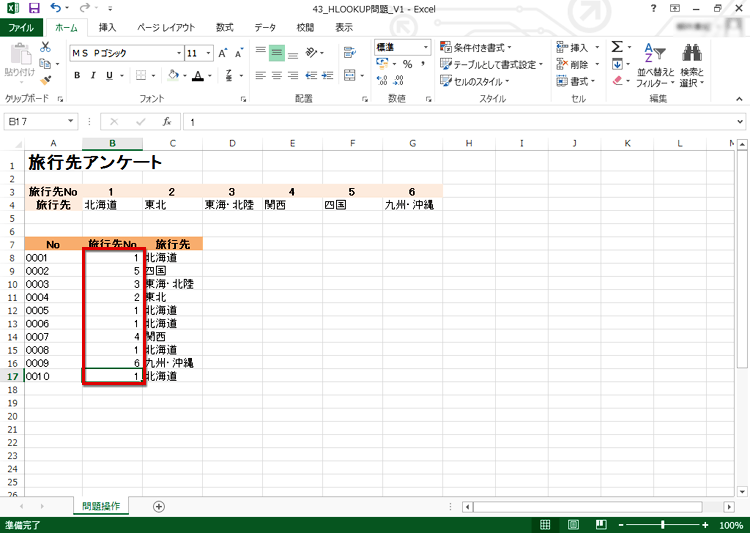Apply percent style
Viewport: 750px width, 533px height.
click(408, 64)
